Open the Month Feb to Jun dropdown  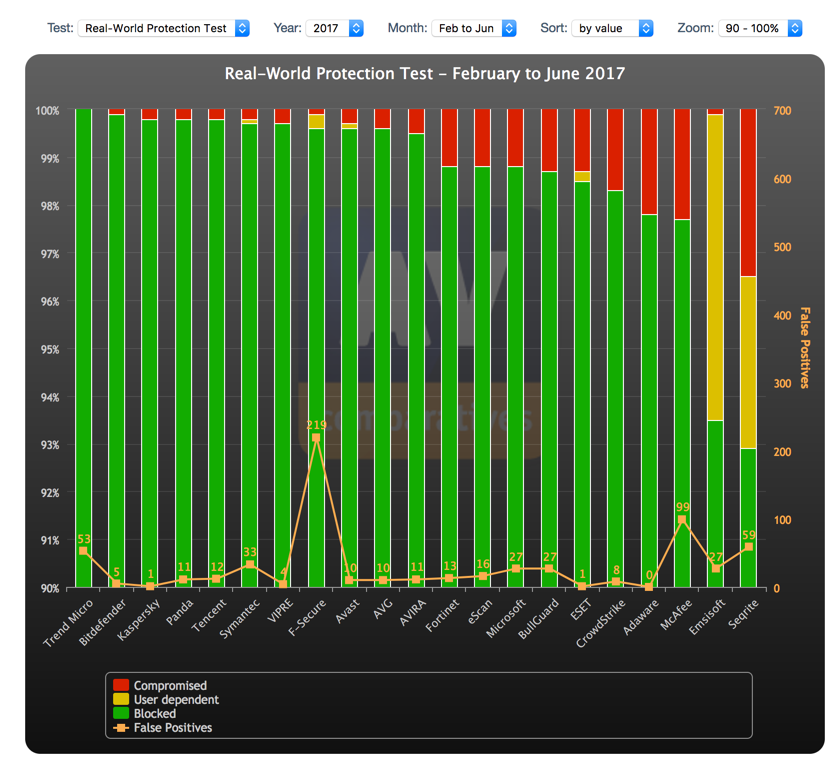point(474,28)
